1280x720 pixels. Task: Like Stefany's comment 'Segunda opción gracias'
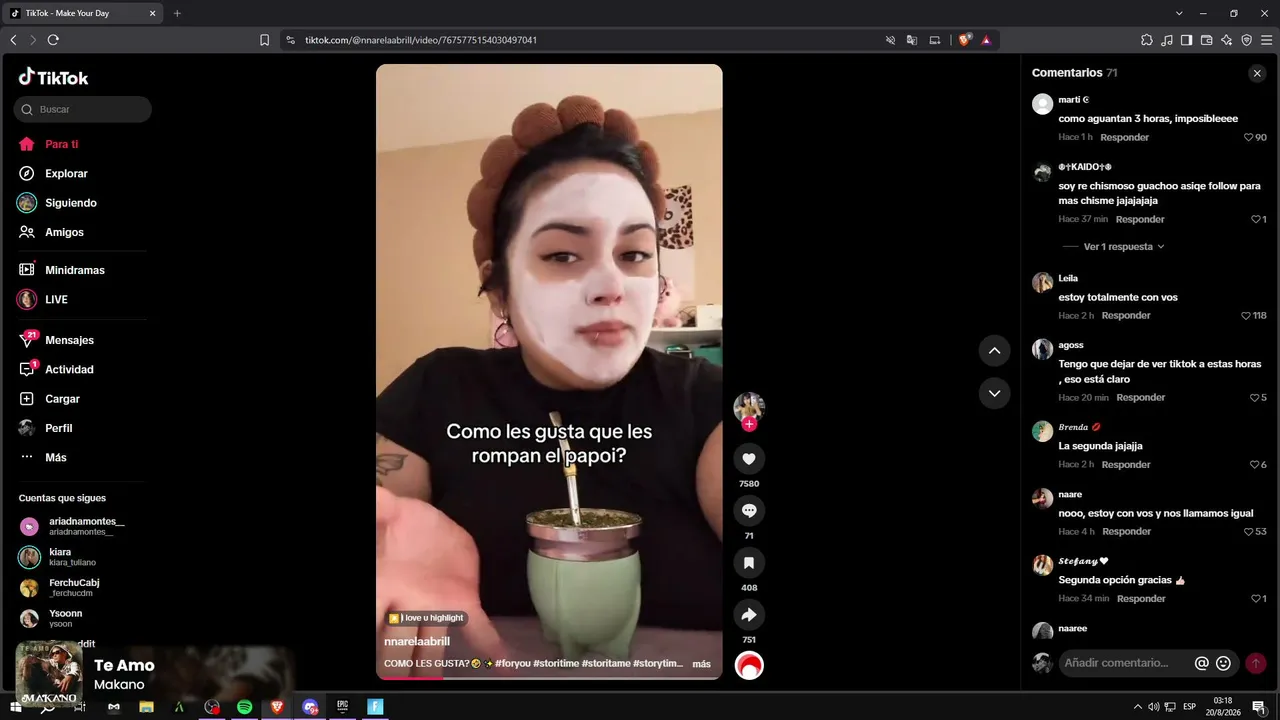tap(1258, 598)
